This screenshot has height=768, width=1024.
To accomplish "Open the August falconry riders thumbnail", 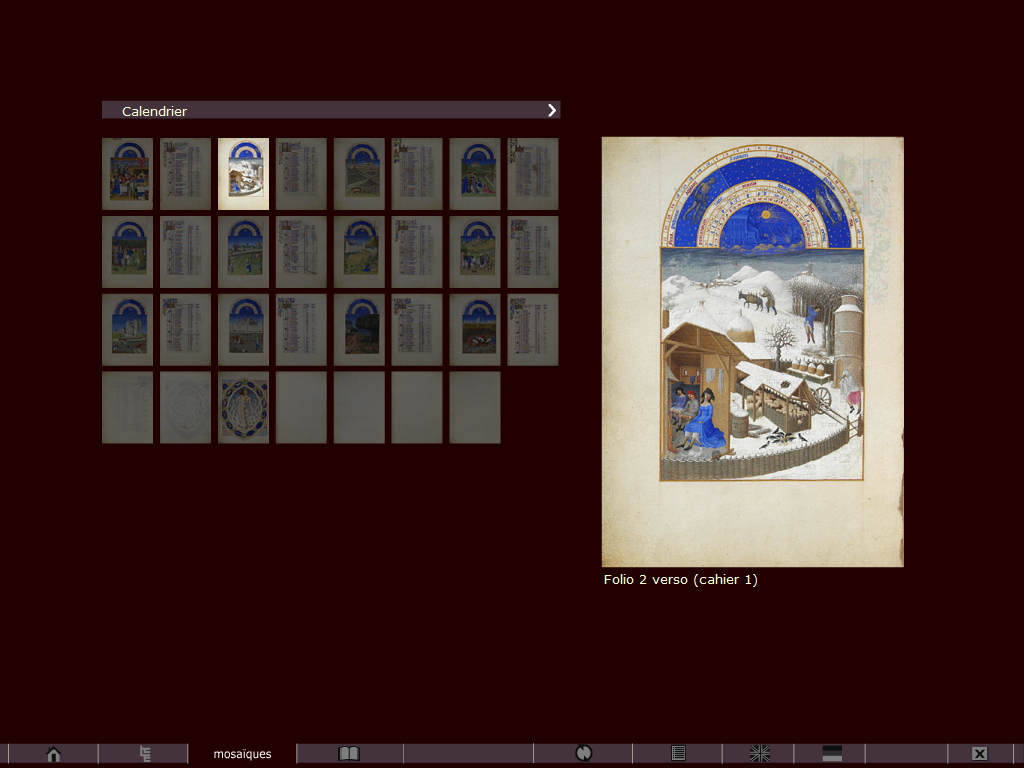I will point(475,252).
